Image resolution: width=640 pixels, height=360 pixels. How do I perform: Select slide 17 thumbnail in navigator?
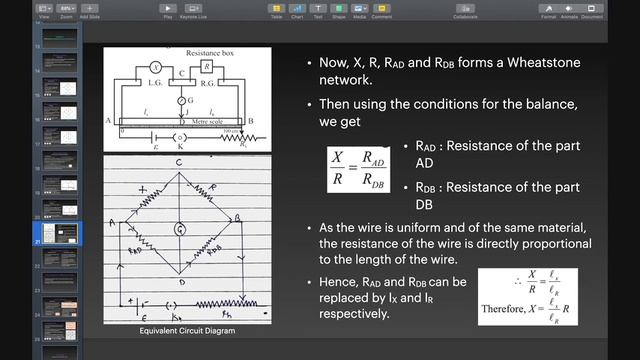tap(60, 136)
